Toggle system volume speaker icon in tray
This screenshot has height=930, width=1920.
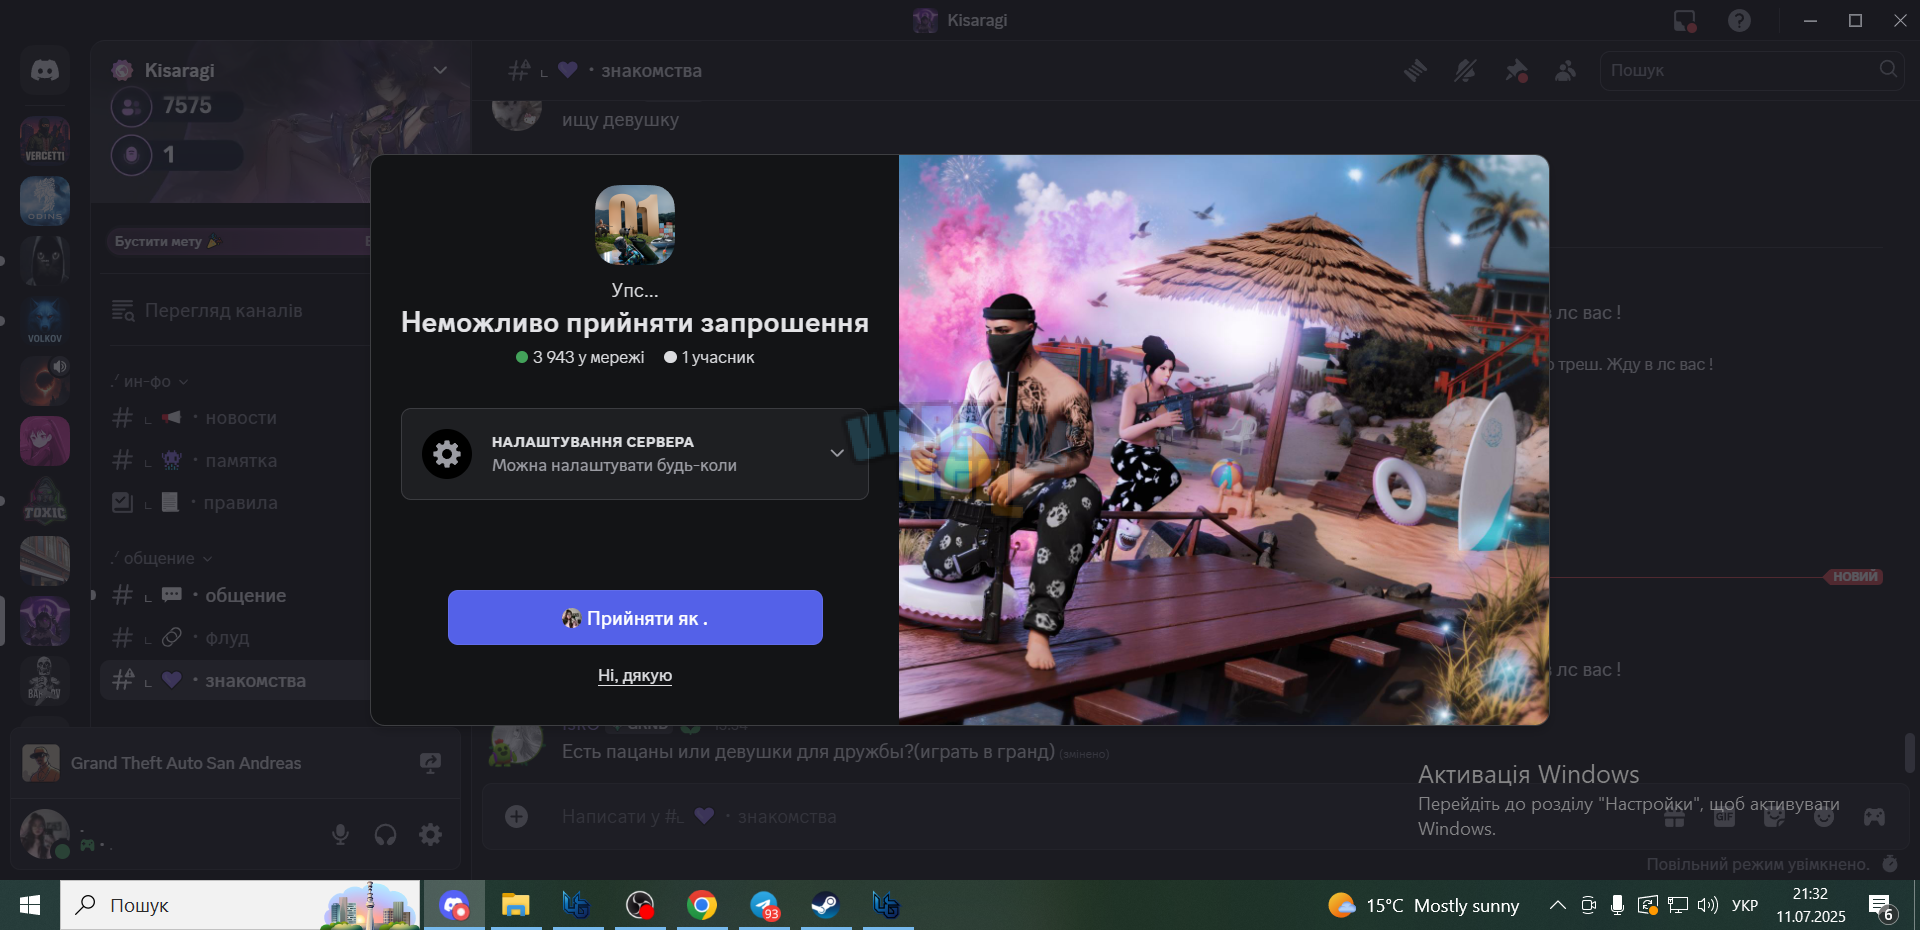pos(1708,906)
